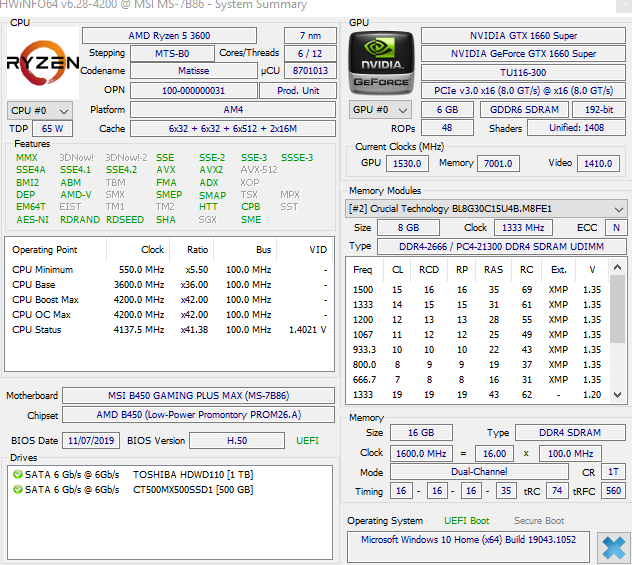Click the command rate 1T field
This screenshot has width=632, height=565.
(613, 472)
